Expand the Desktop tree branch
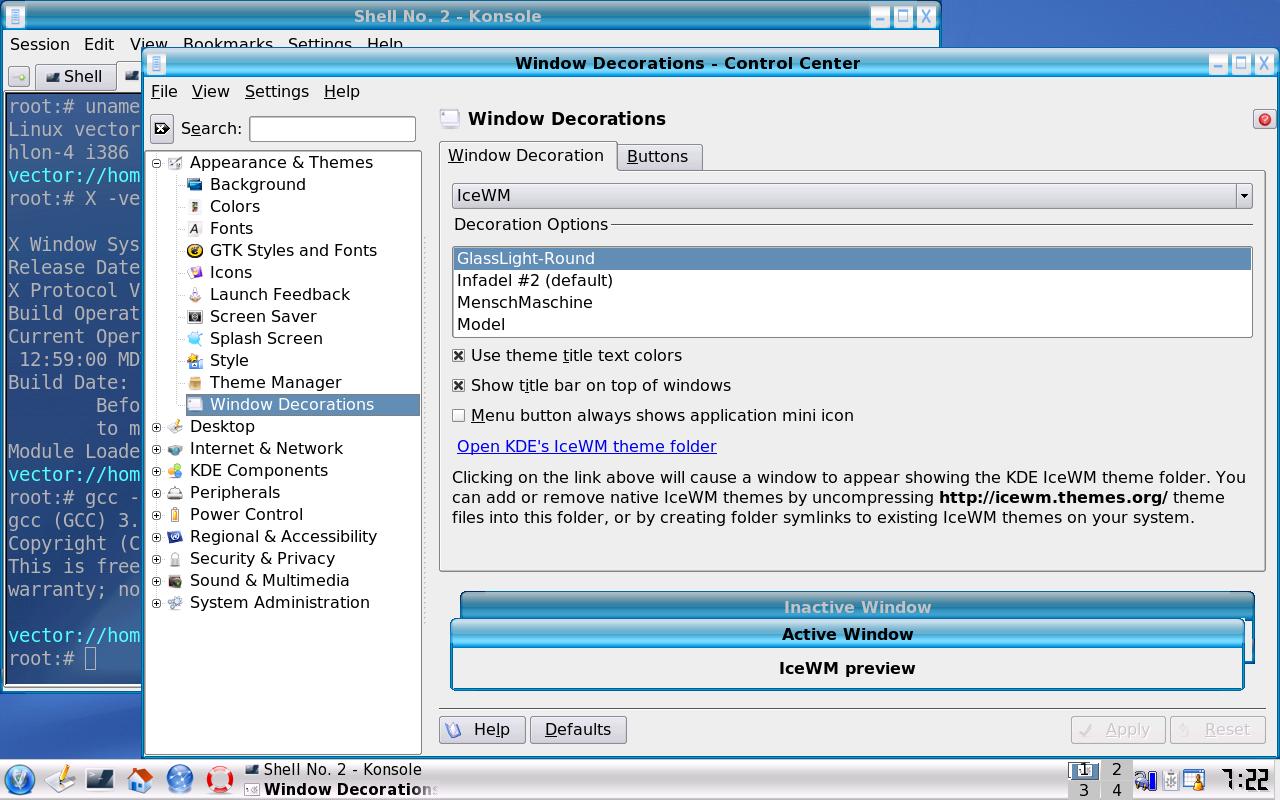 [x=156, y=426]
